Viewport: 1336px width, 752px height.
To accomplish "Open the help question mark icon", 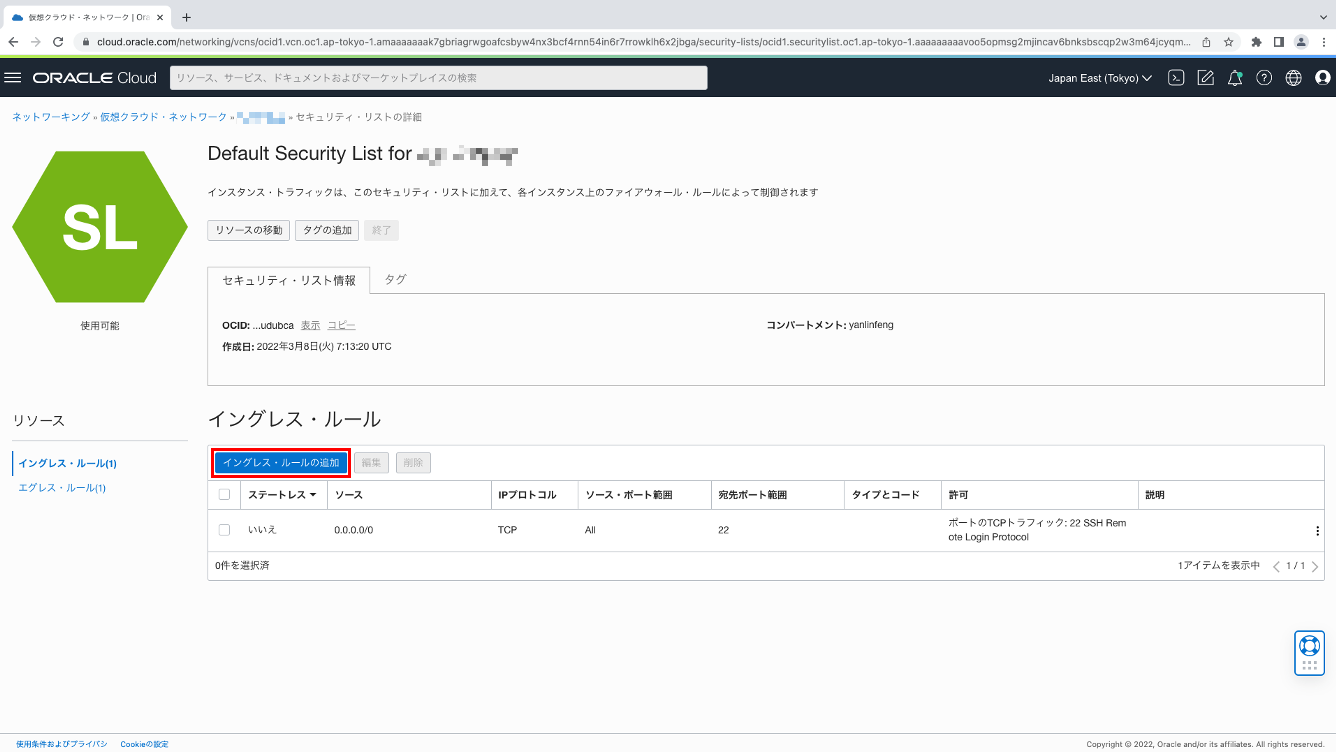I will tap(1264, 78).
